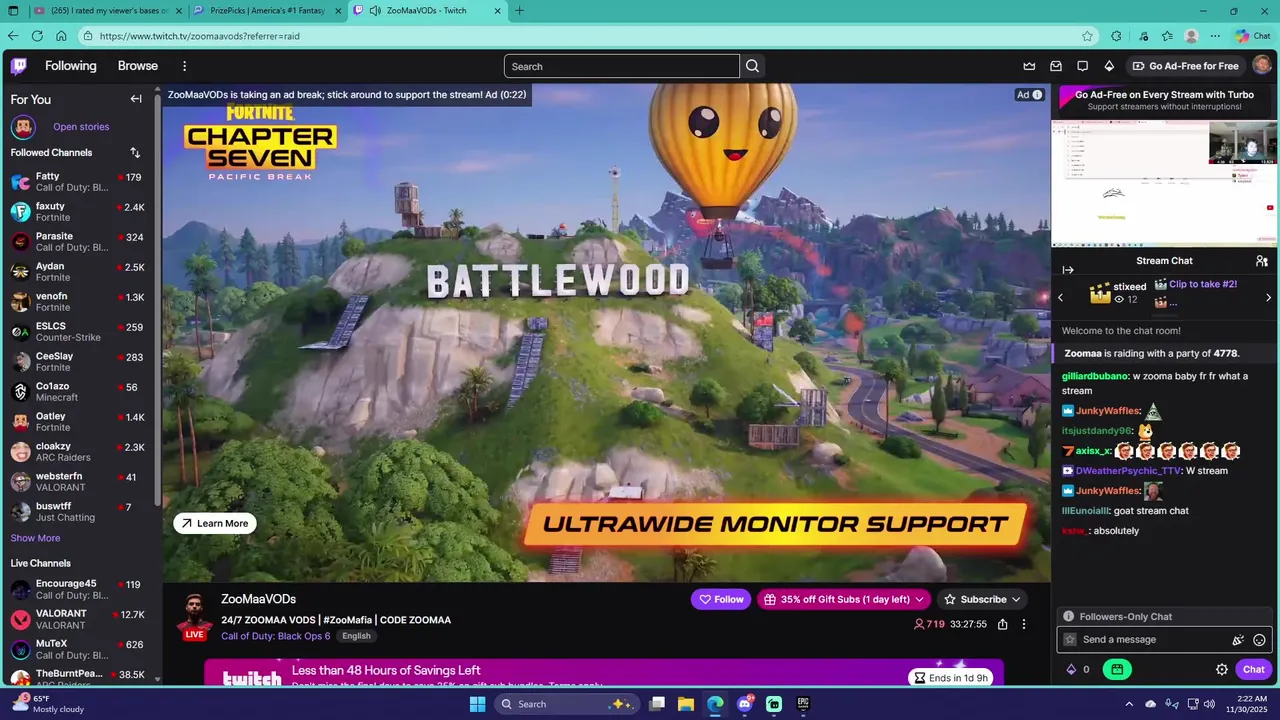Go to next gifter in chat leaderboard
Screen dimensions: 1280x720
pos(1269,297)
